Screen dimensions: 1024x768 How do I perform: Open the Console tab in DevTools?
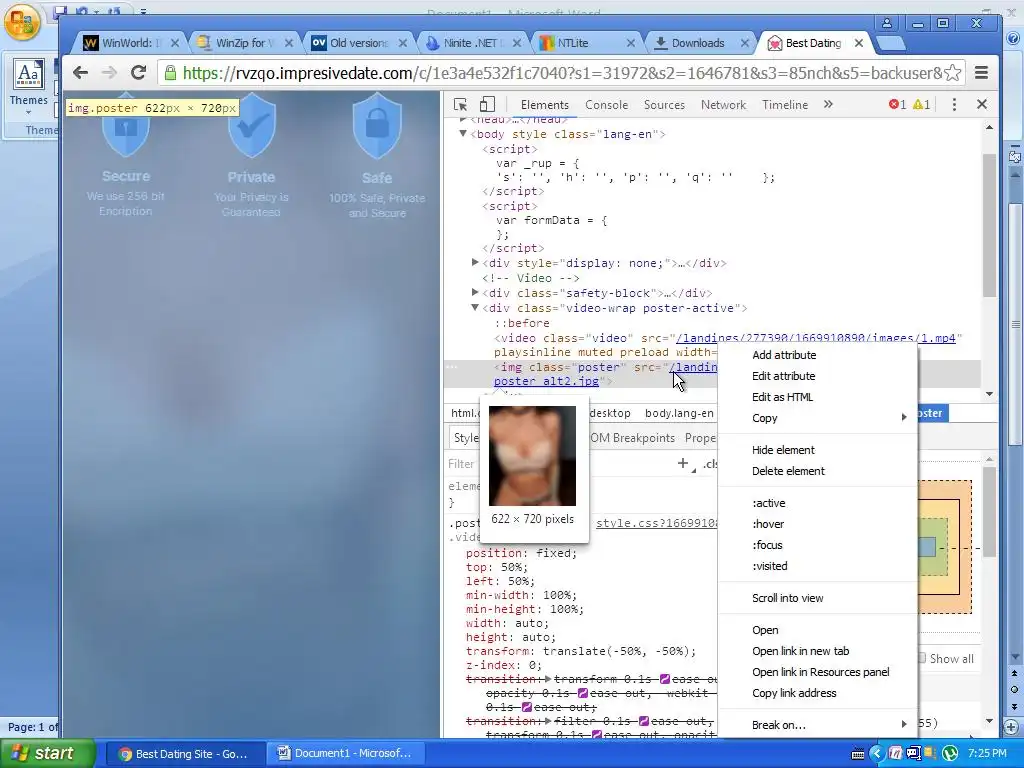coord(606,104)
